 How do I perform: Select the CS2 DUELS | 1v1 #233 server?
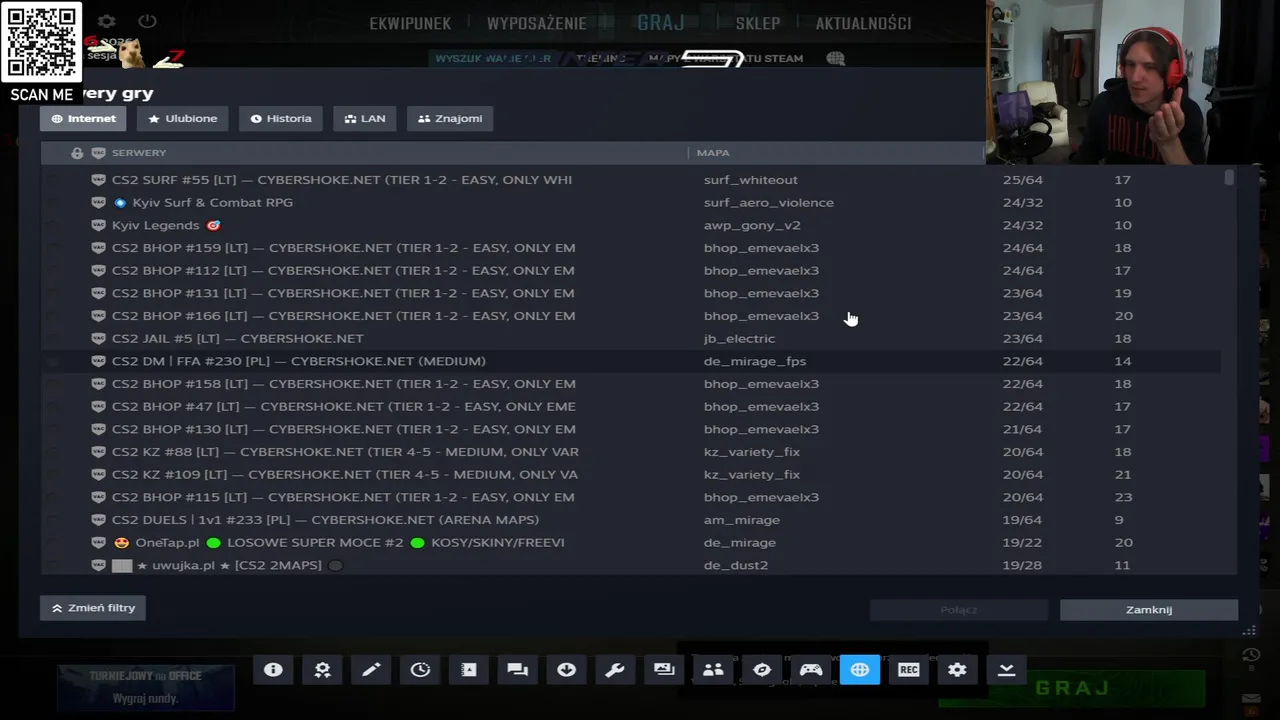630,520
